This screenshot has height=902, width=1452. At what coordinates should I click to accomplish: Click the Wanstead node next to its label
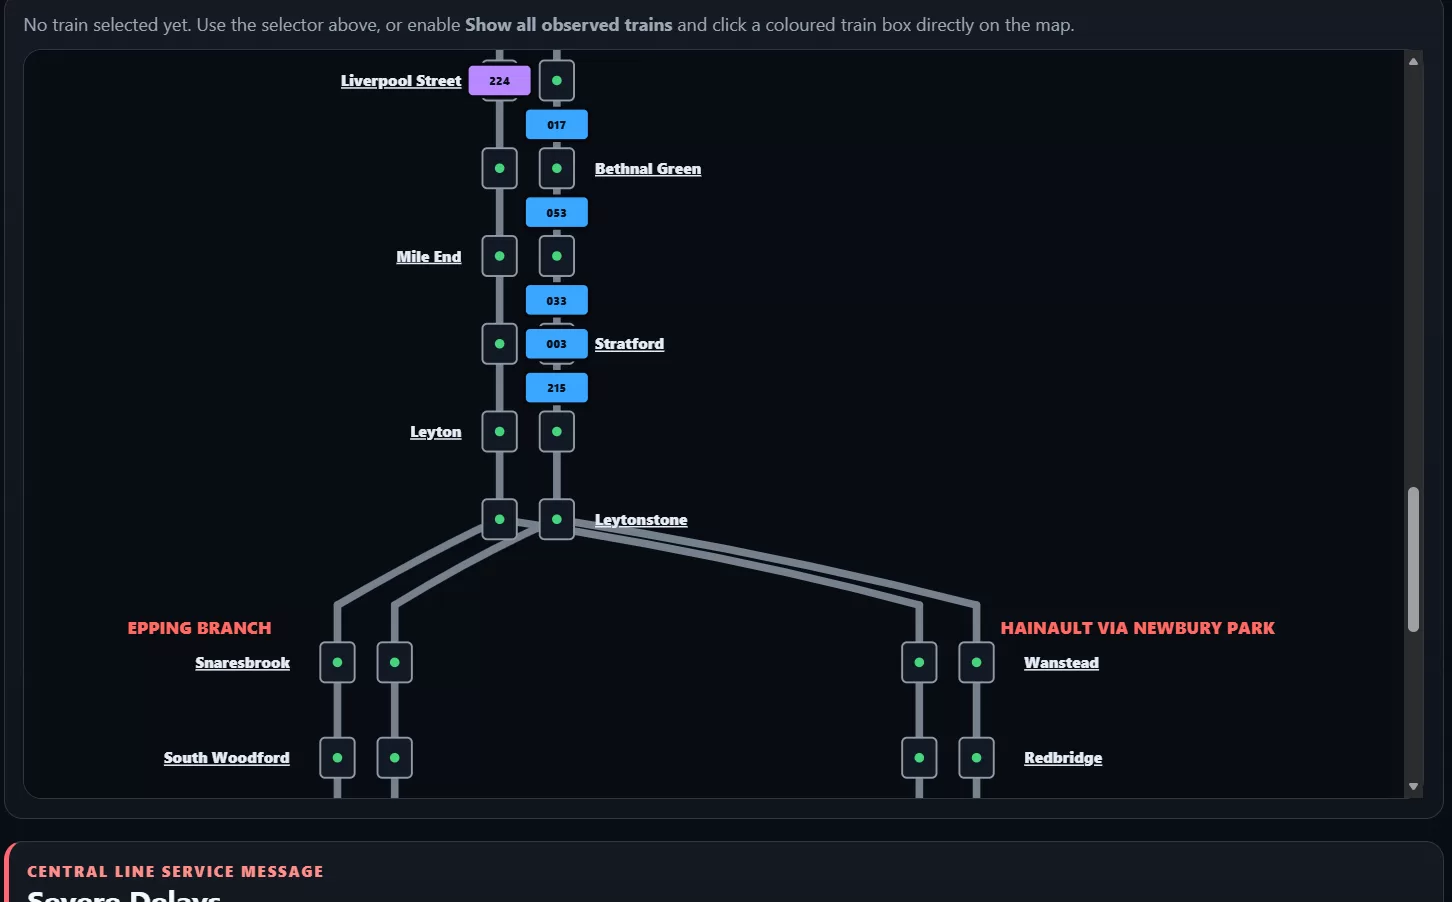click(x=977, y=663)
